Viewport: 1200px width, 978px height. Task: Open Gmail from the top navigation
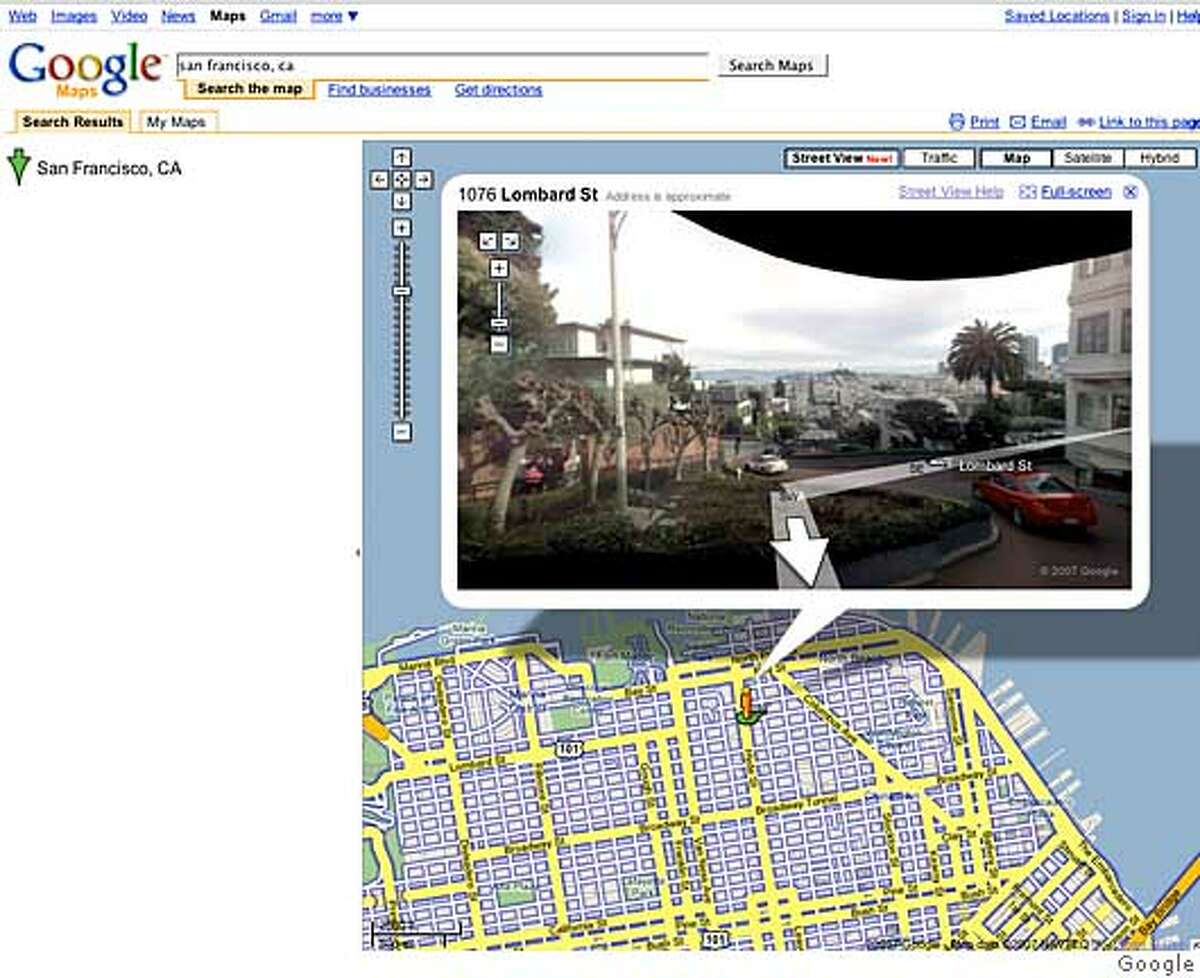pyautogui.click(x=278, y=16)
